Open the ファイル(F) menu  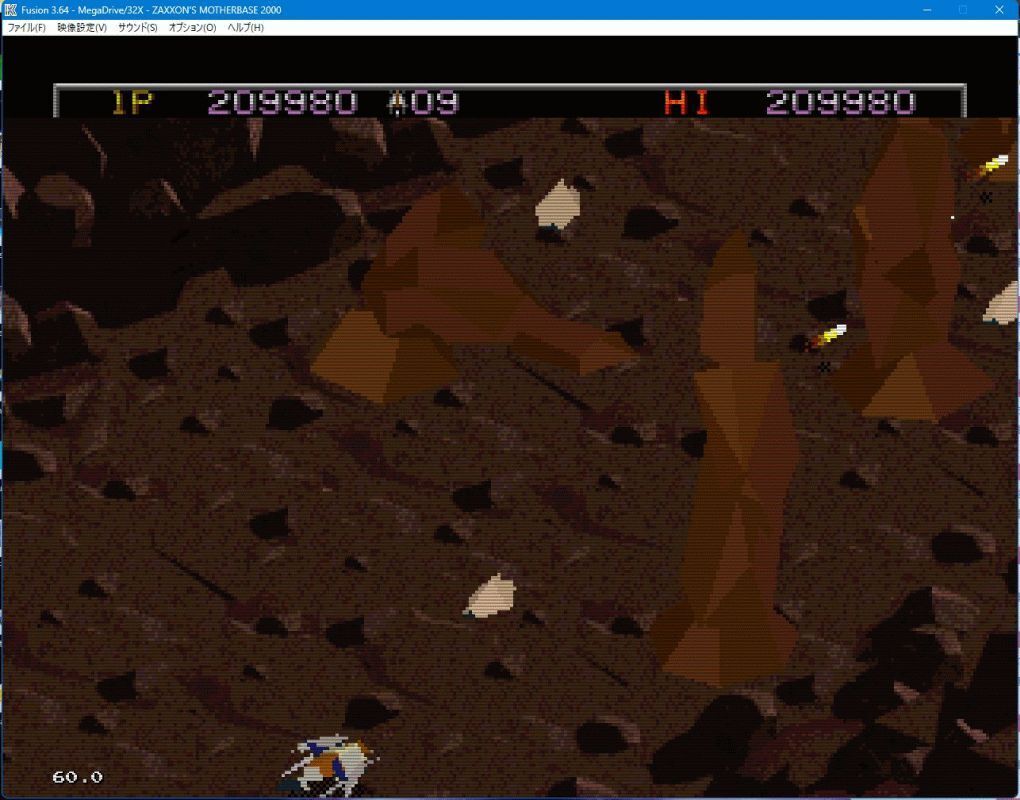pos(26,27)
